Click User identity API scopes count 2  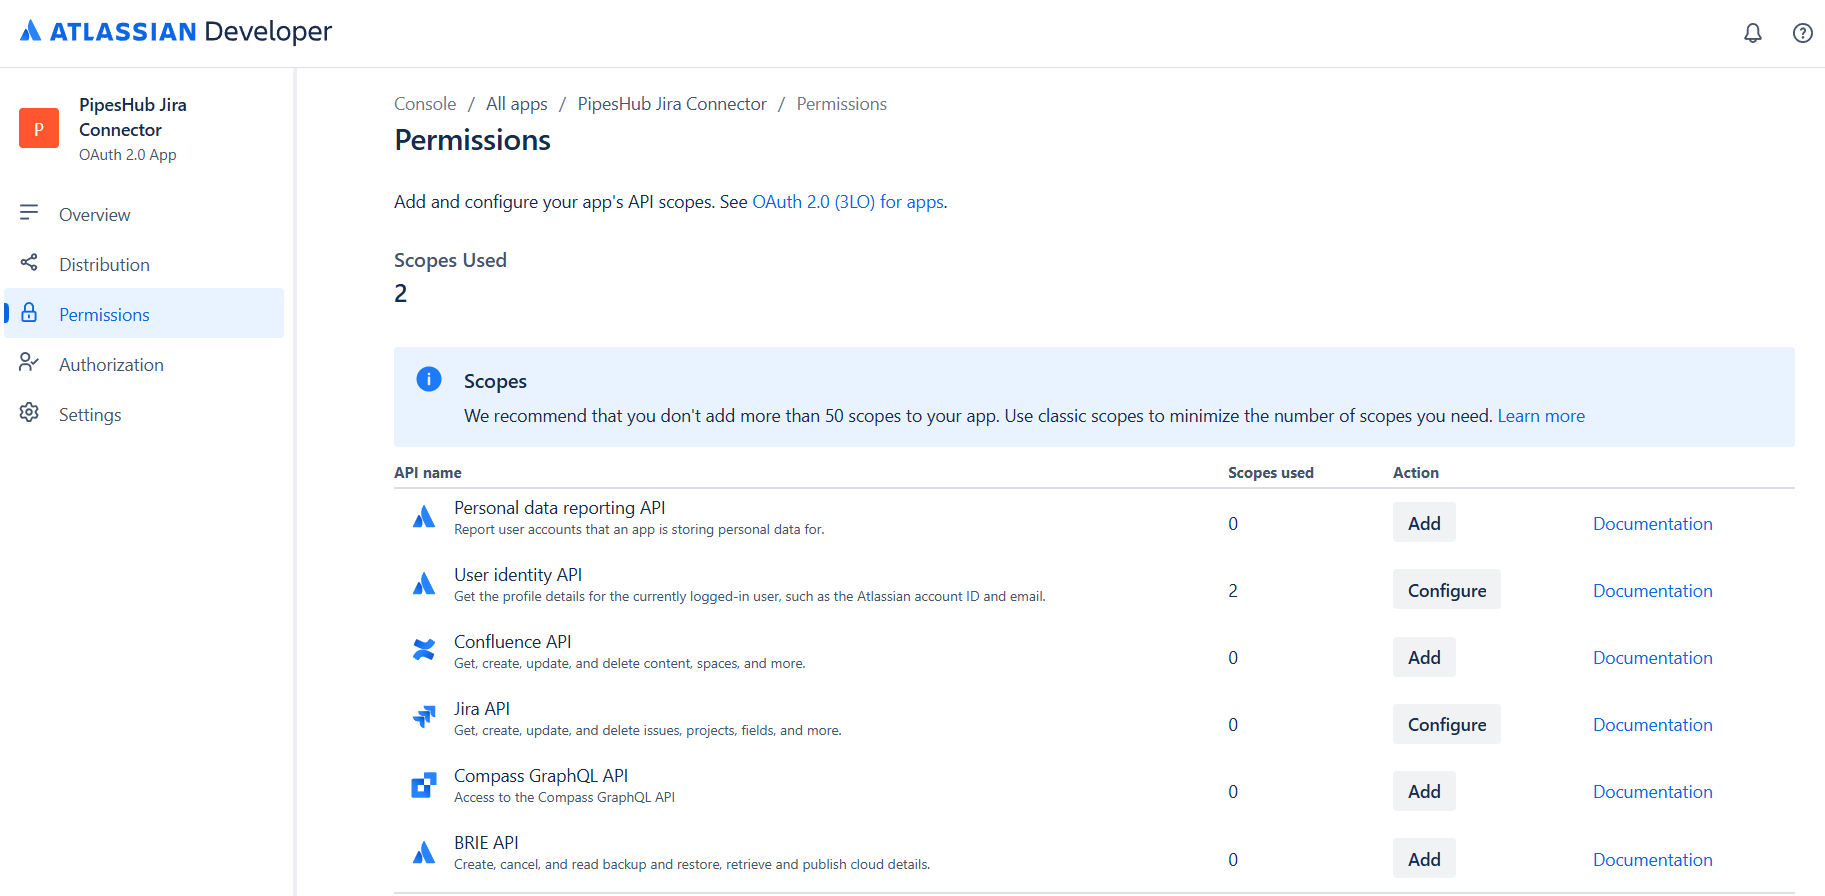click(1233, 591)
